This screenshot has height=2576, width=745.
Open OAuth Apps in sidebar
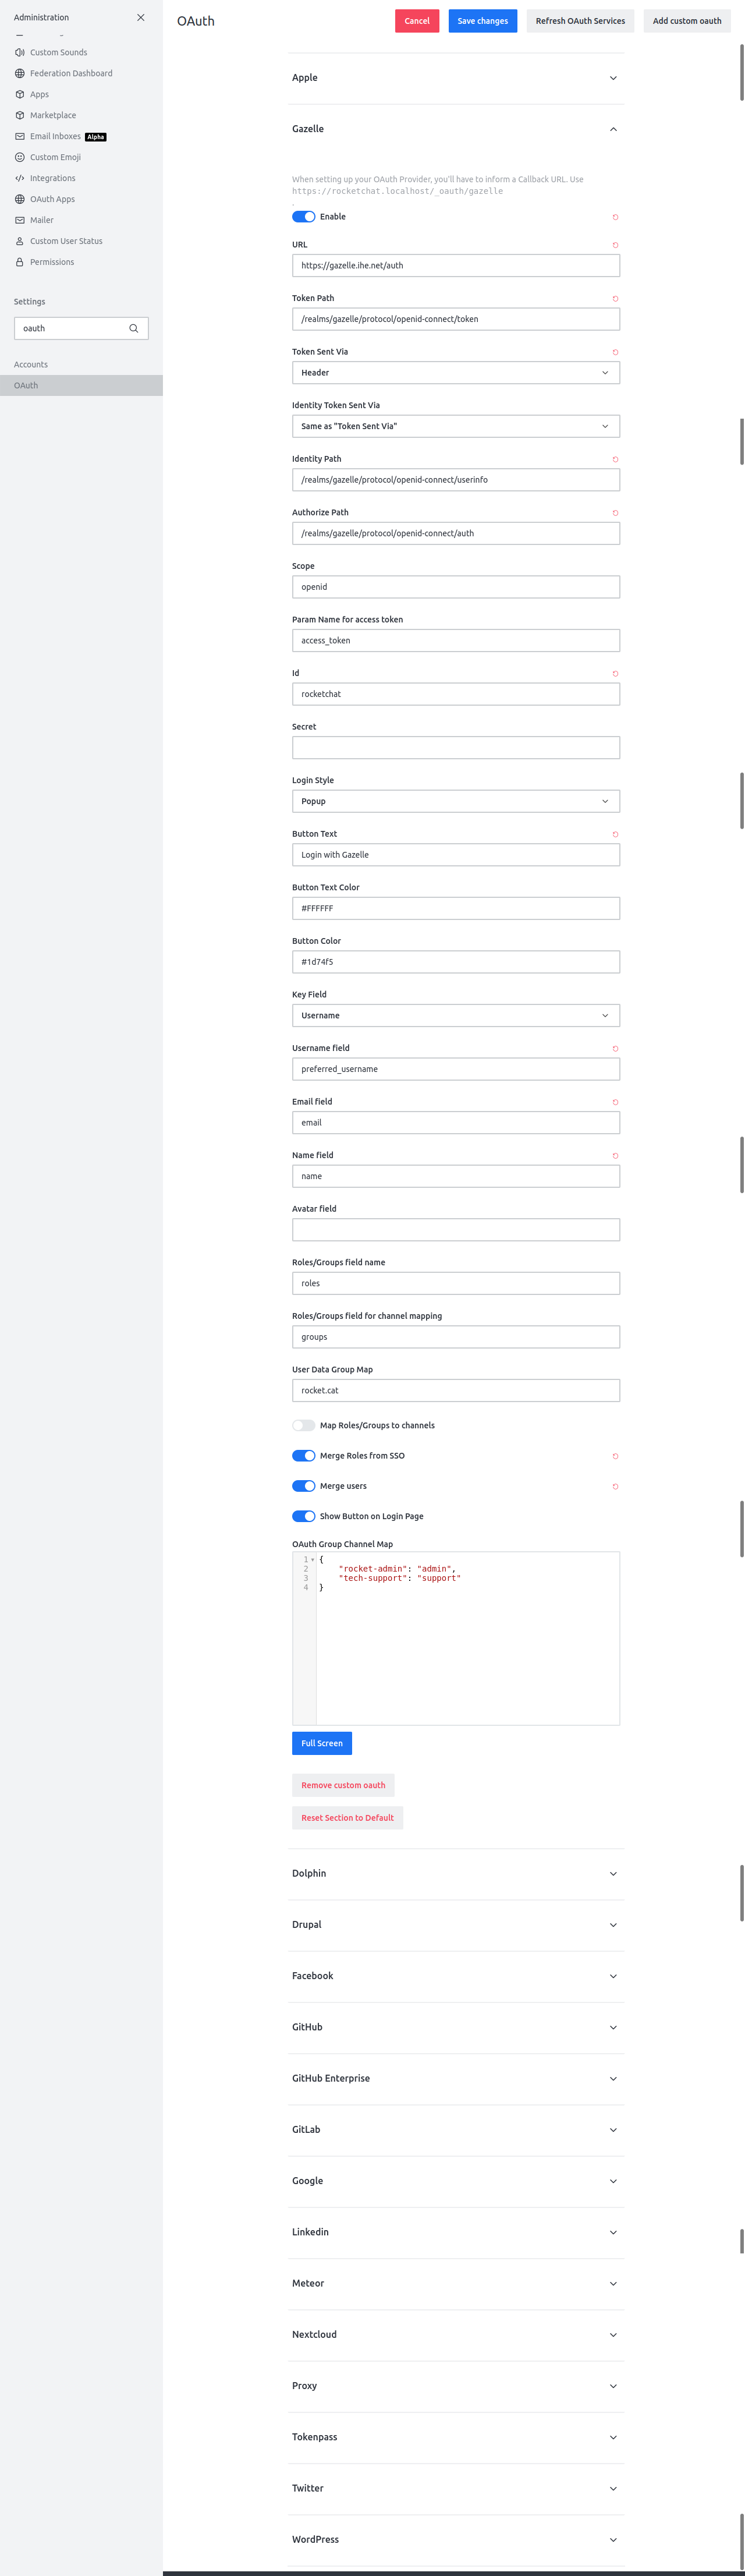pos(52,199)
